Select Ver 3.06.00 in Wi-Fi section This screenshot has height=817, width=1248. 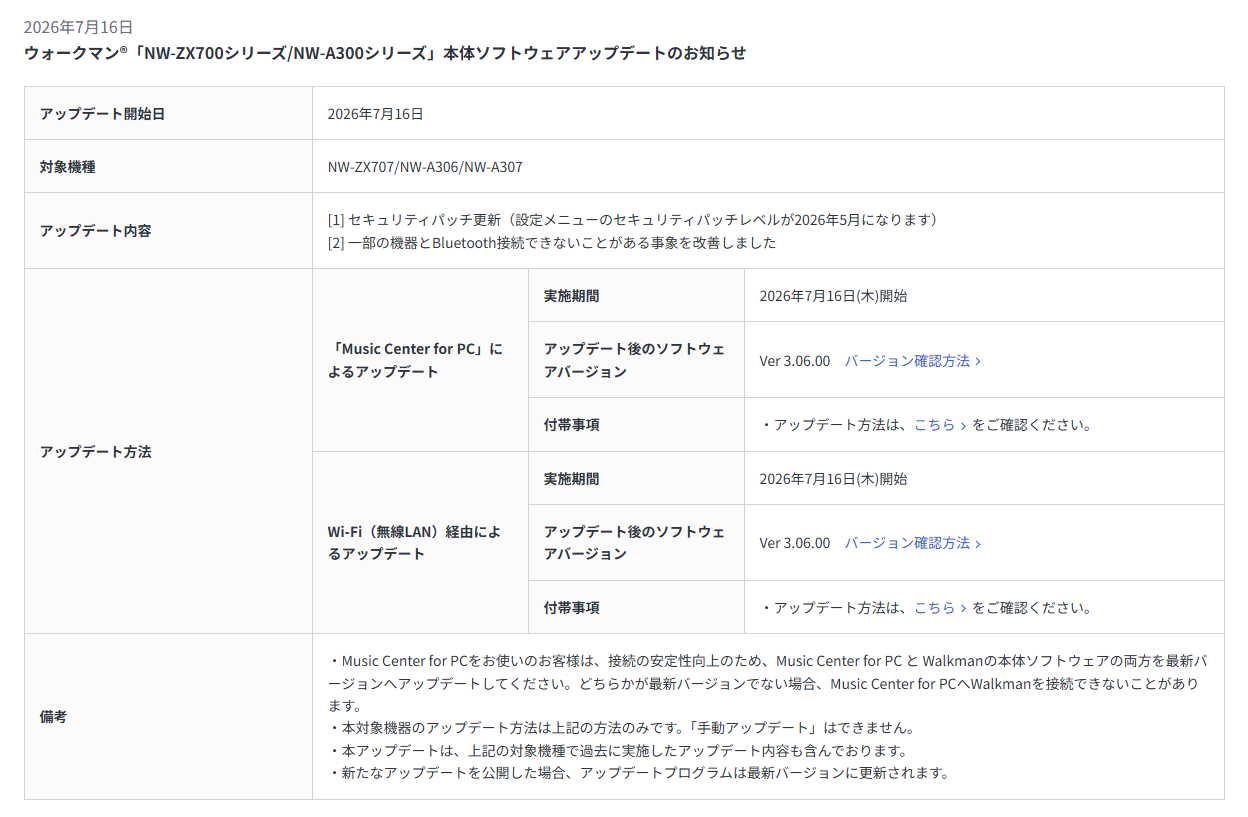coord(795,543)
